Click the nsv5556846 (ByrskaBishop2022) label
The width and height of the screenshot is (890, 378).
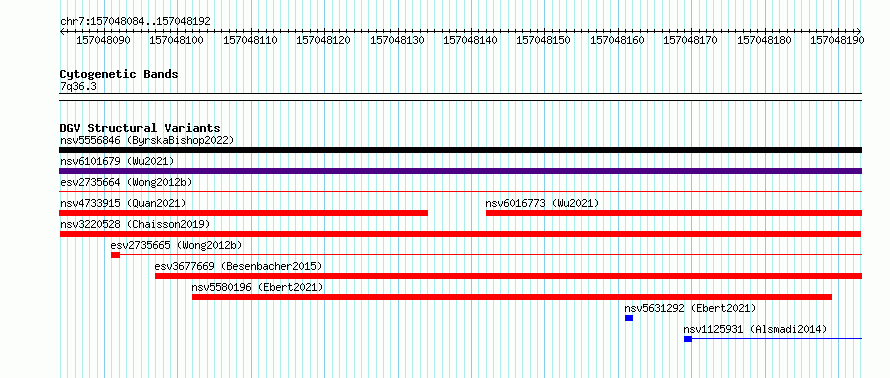click(x=147, y=140)
